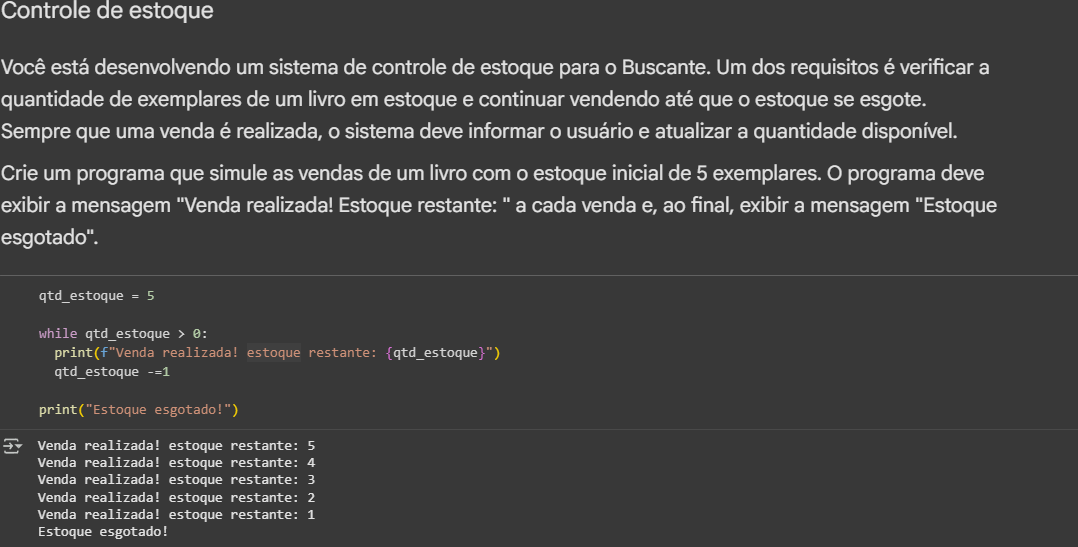Click the cell output actions icon

coord(12,446)
